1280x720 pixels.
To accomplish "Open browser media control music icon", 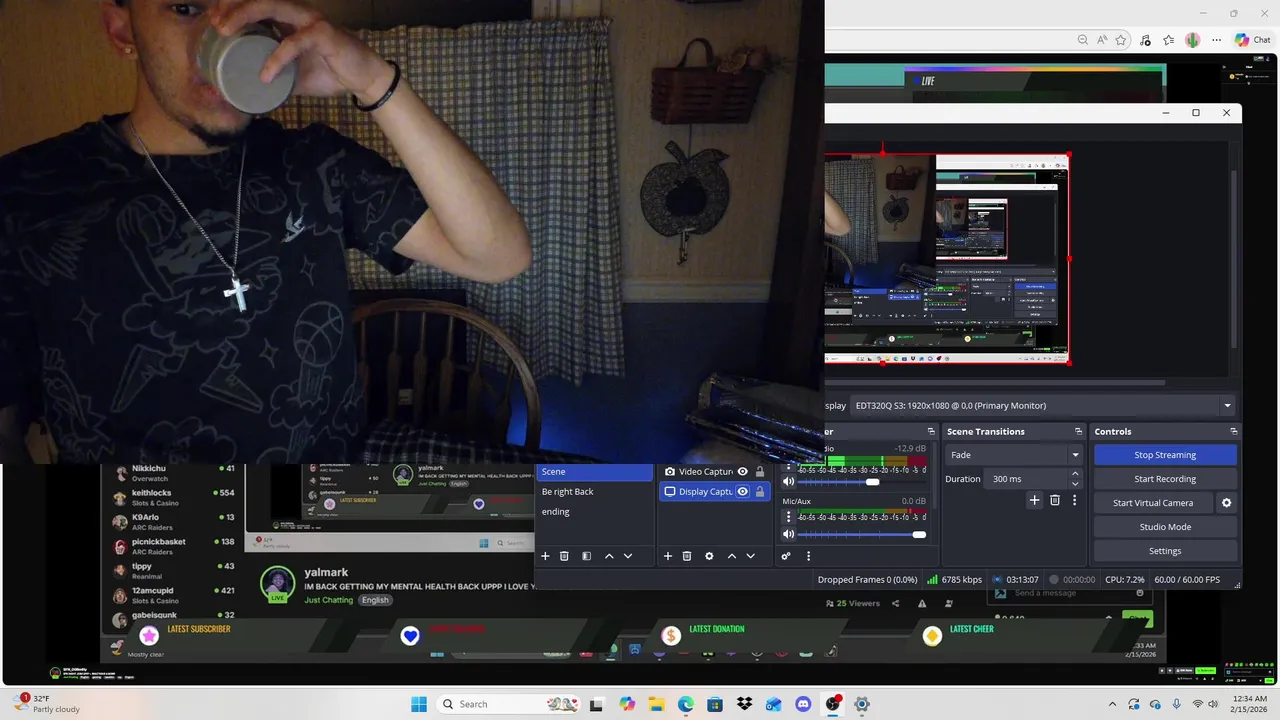I will pyautogui.click(x=1145, y=40).
